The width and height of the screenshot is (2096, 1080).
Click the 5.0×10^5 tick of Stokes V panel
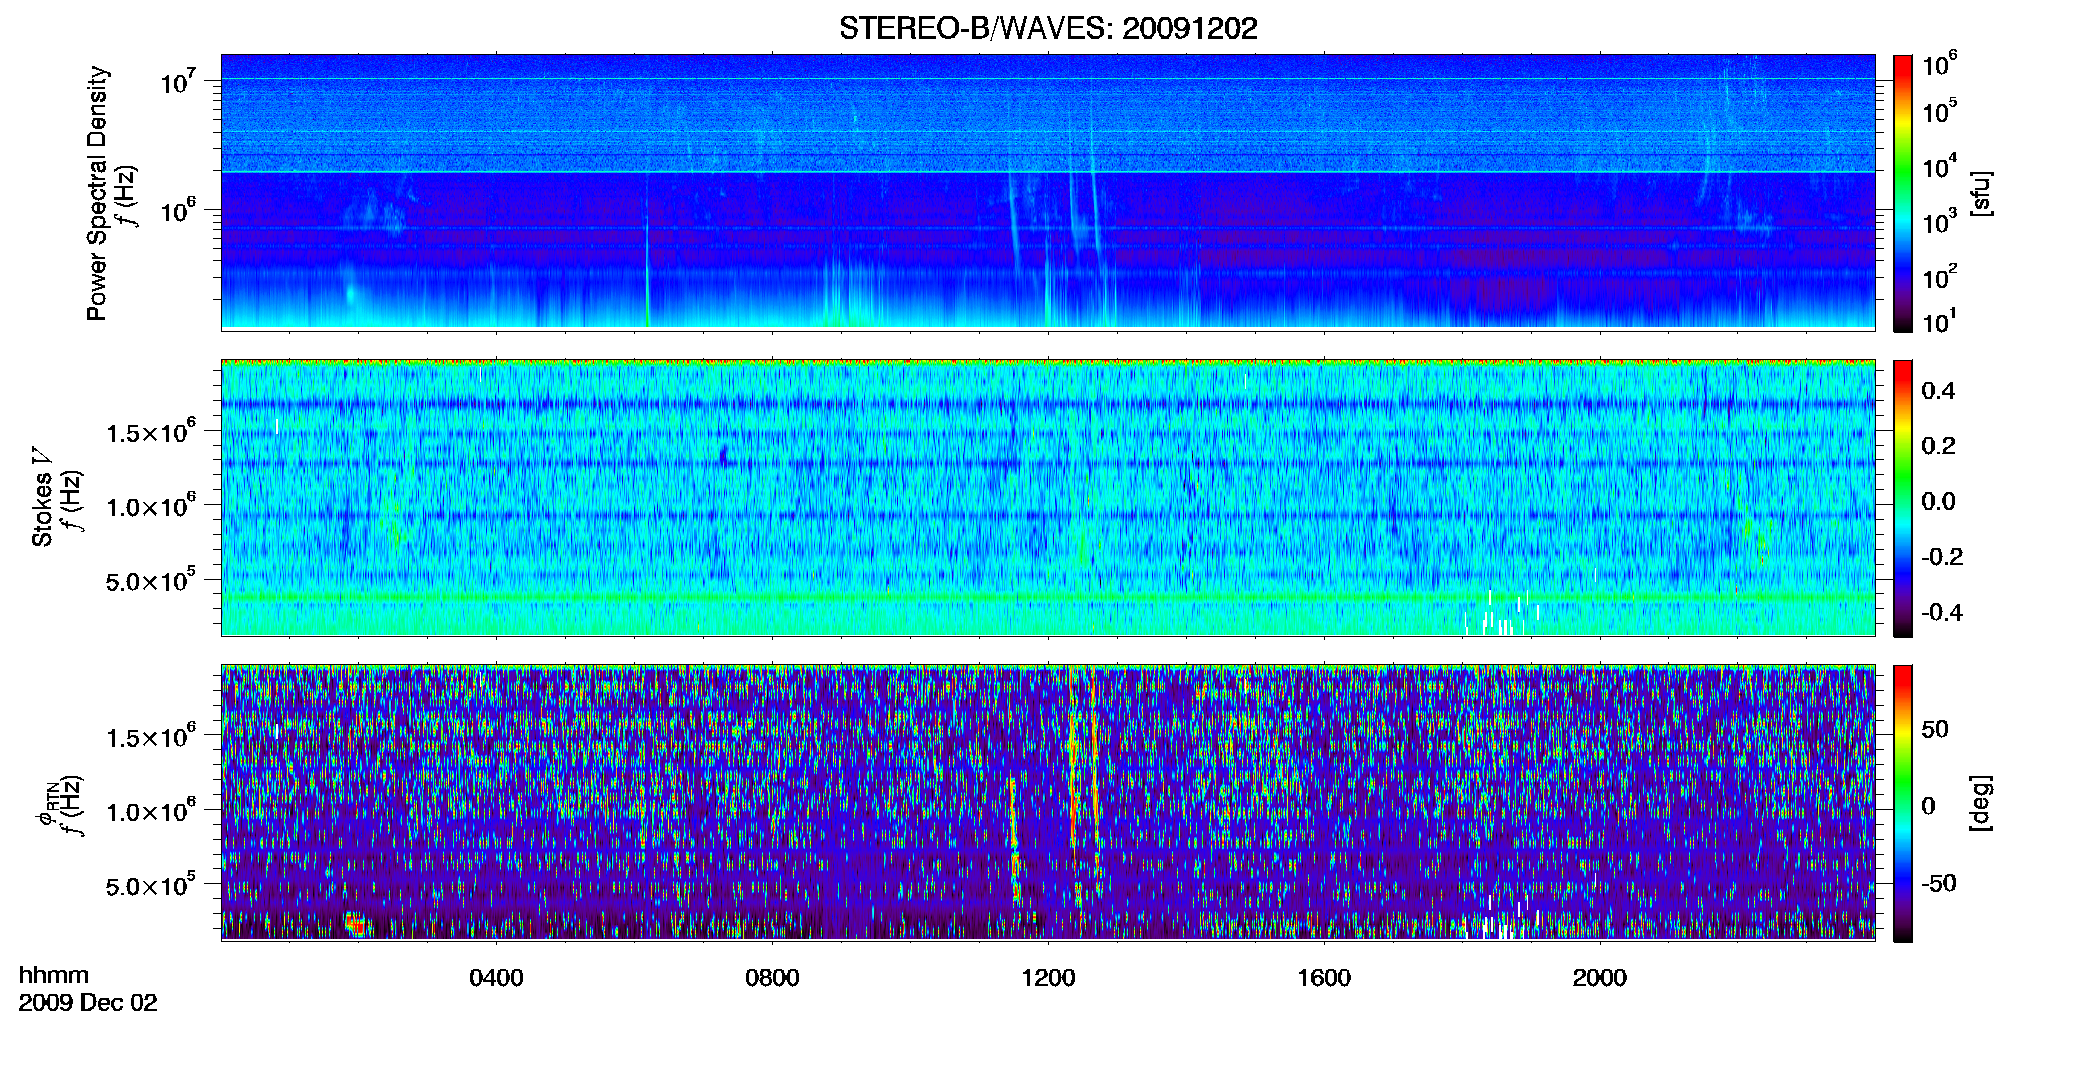[x=151, y=580]
